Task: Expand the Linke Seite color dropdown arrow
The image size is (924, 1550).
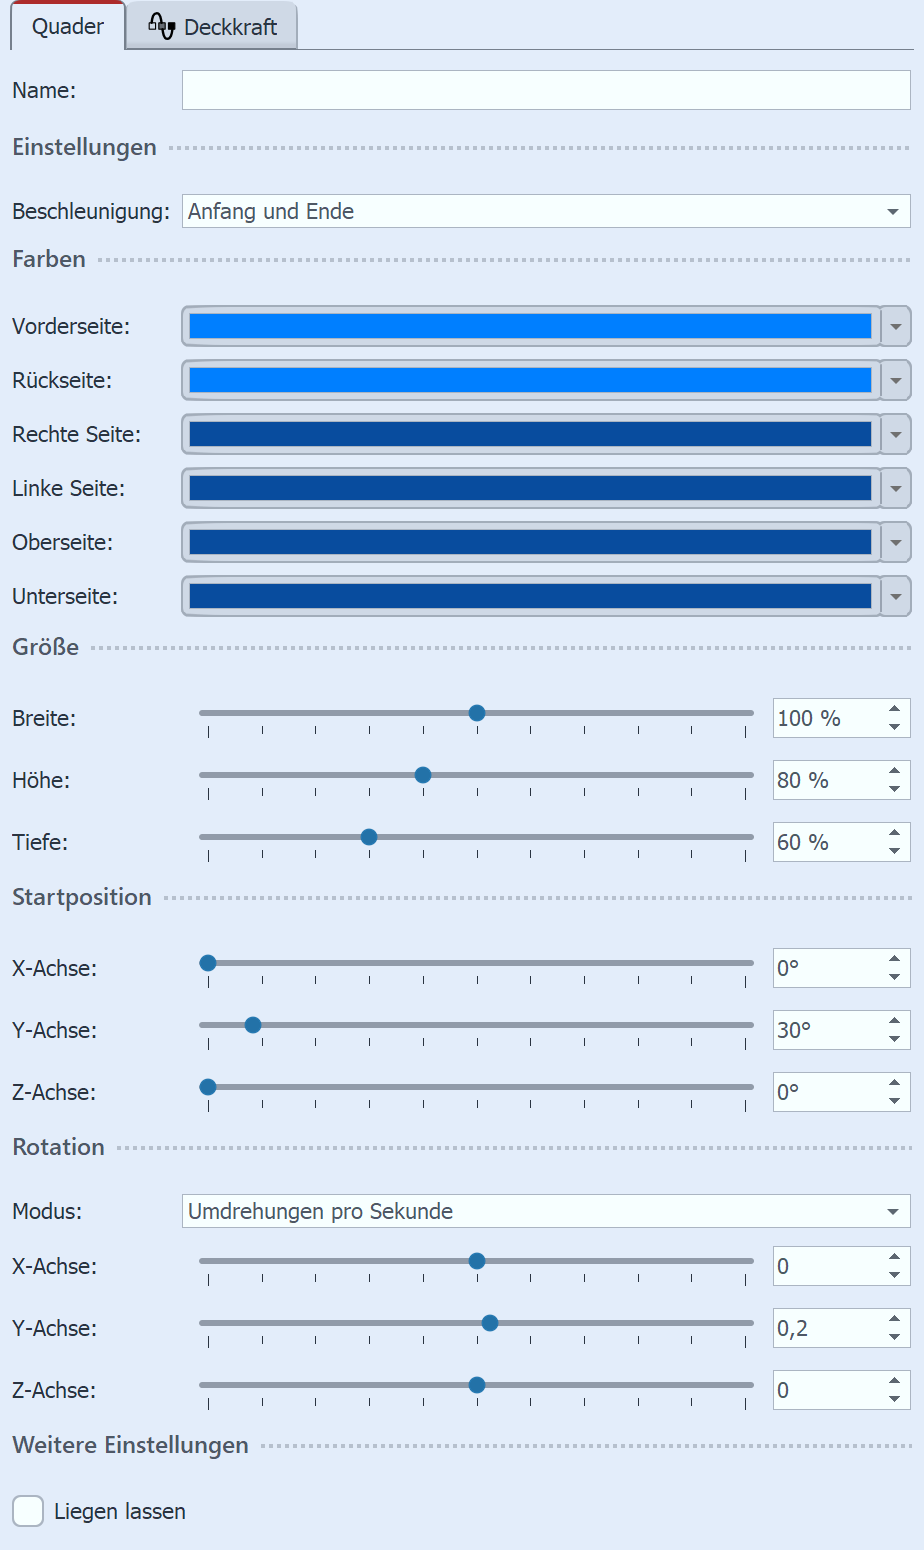Action: (896, 488)
